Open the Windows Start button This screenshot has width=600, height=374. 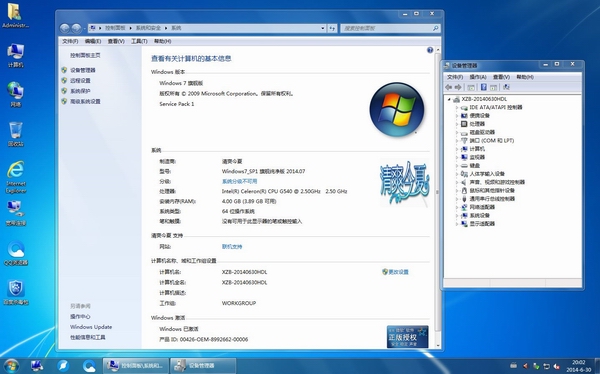[11, 366]
